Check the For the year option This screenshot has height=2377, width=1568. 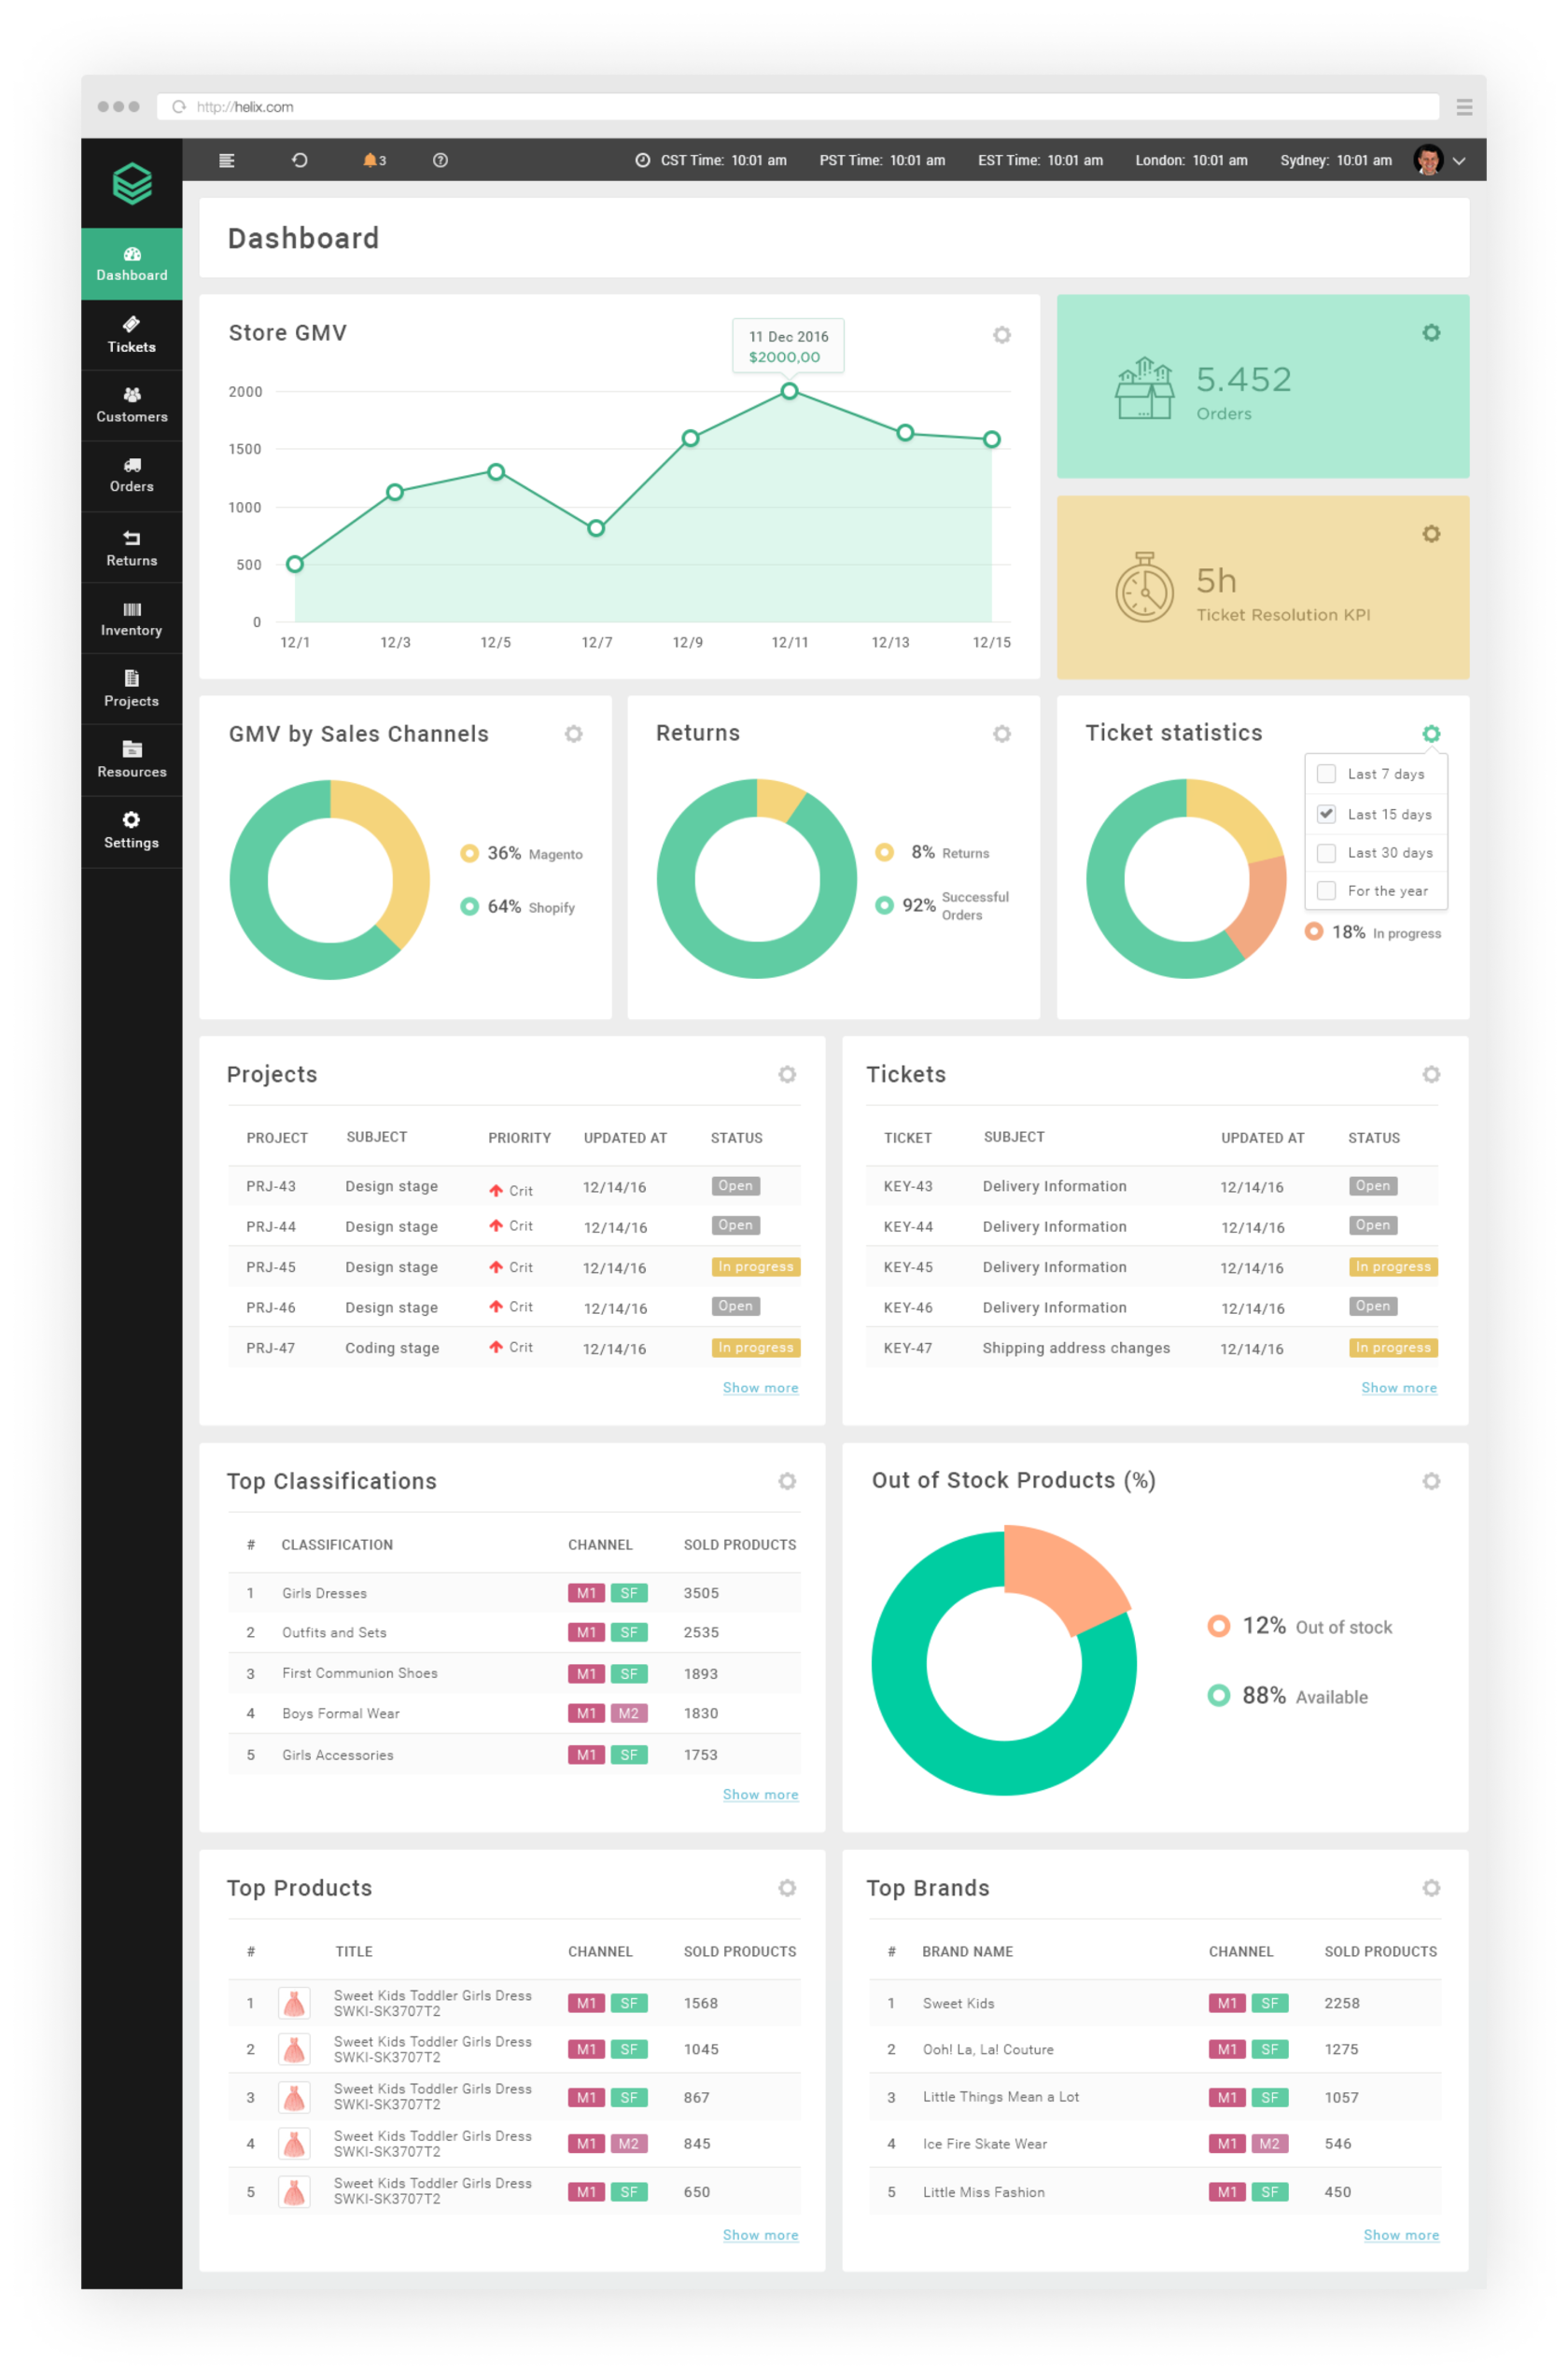click(1327, 890)
